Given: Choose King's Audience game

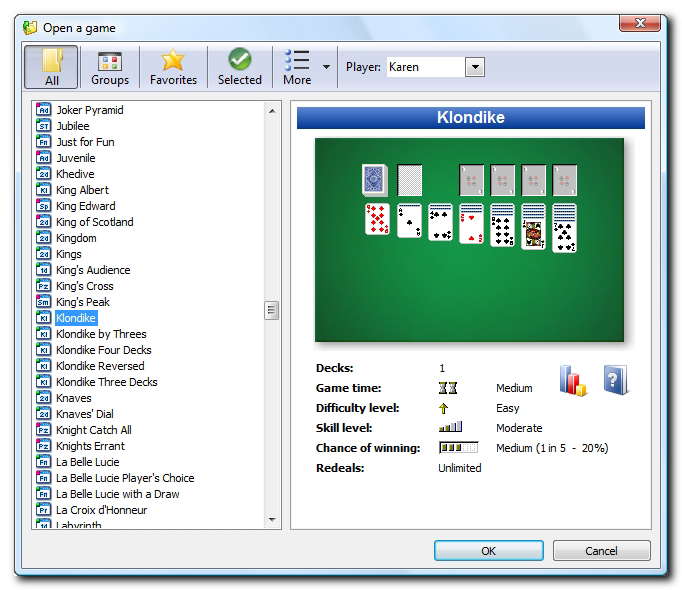Looking at the screenshot, I should tap(93, 270).
